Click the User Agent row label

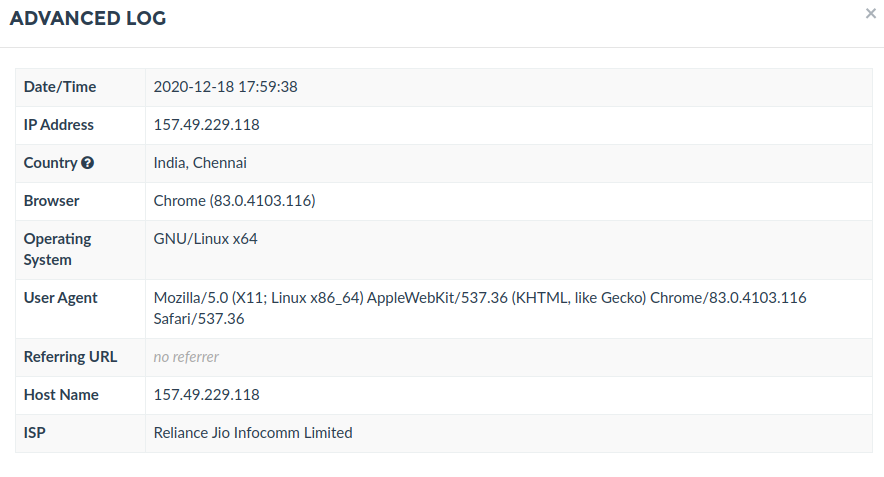click(60, 298)
